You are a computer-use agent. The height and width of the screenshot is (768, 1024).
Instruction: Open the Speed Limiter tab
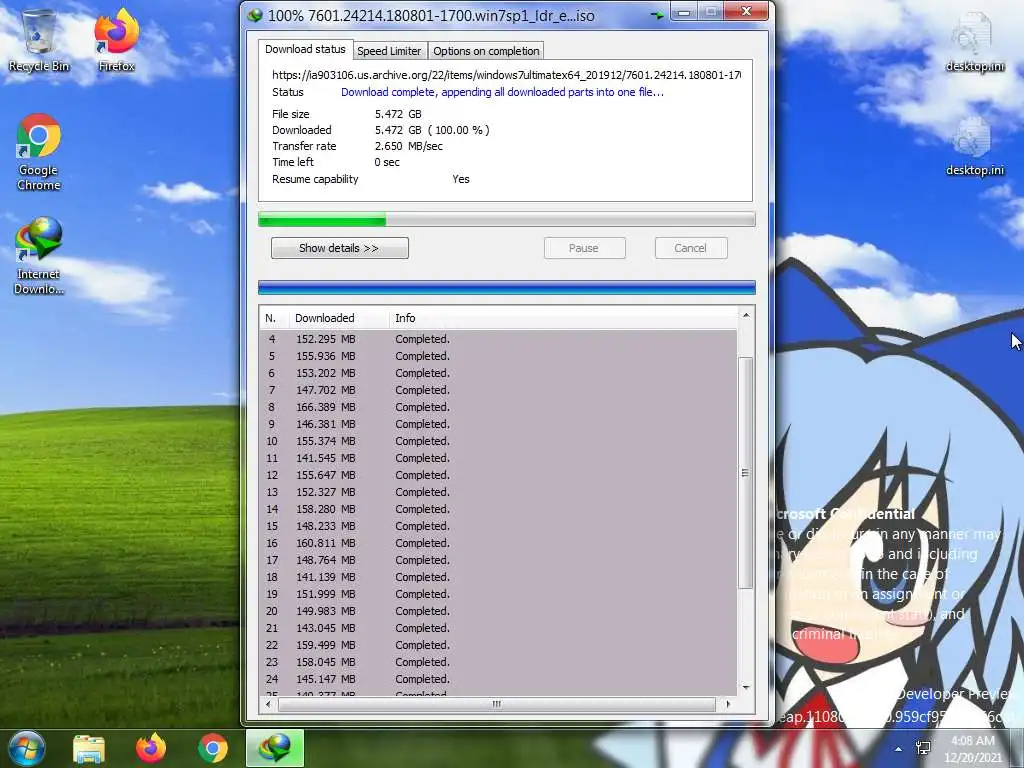389,51
